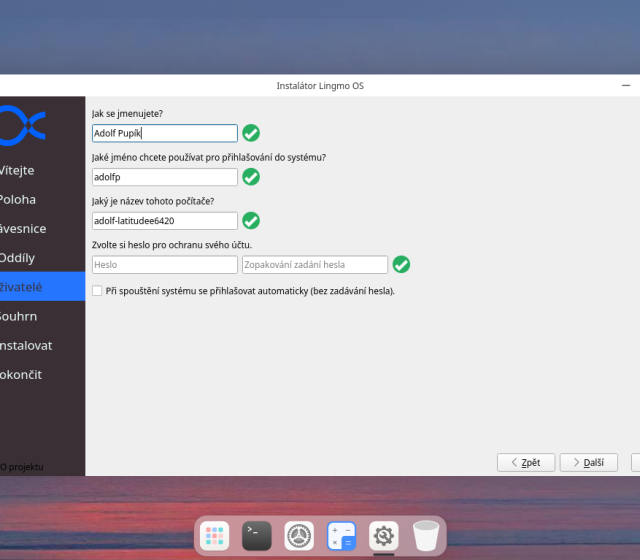Image resolution: width=640 pixels, height=560 pixels.
Task: Click the Lingmo OS logo in sidebar
Action: [x=22, y=124]
